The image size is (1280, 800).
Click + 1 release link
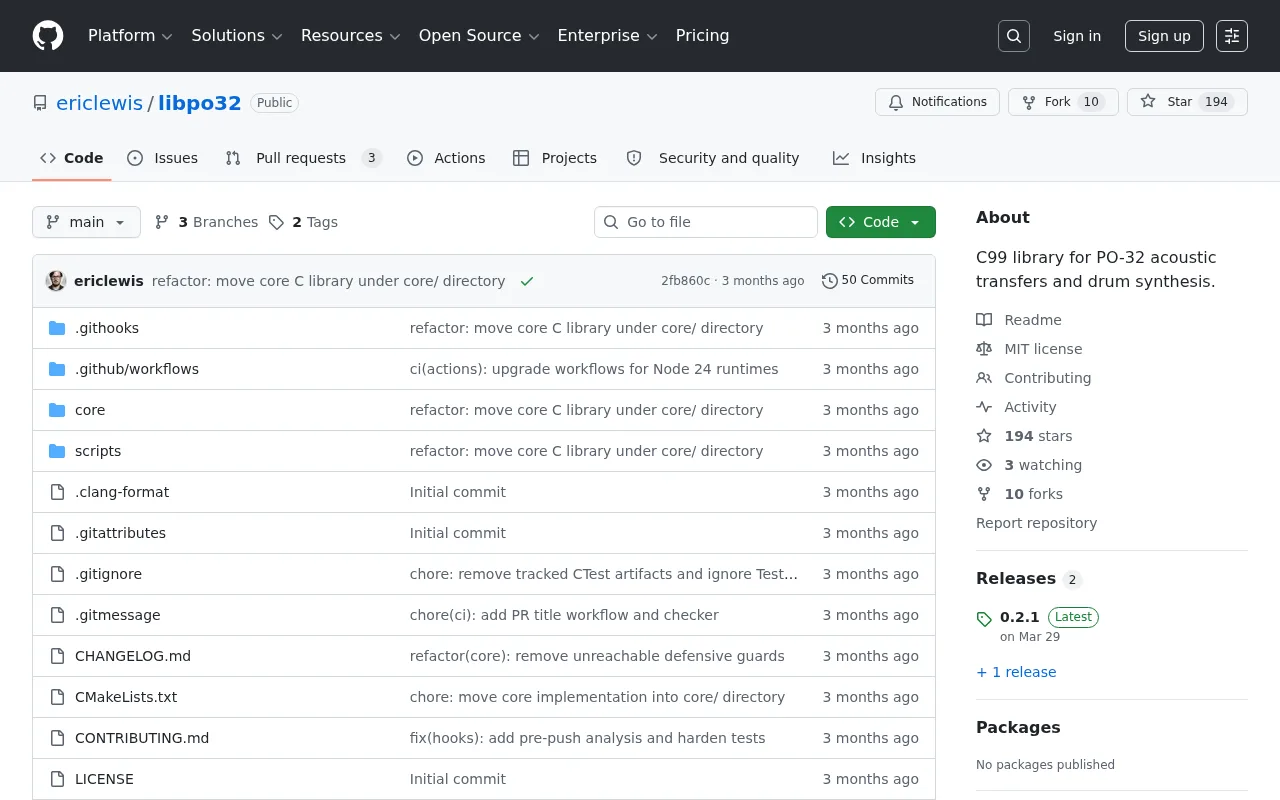tap(1016, 672)
